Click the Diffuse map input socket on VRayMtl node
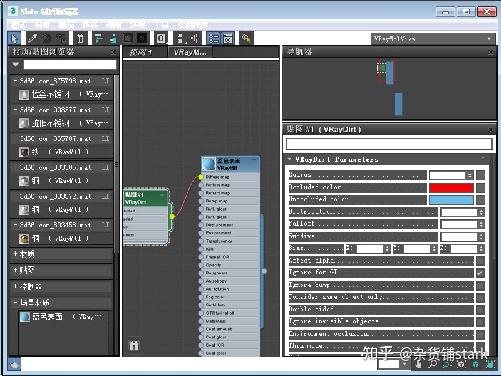Image resolution: width=501 pixels, height=376 pixels. pyautogui.click(x=201, y=177)
